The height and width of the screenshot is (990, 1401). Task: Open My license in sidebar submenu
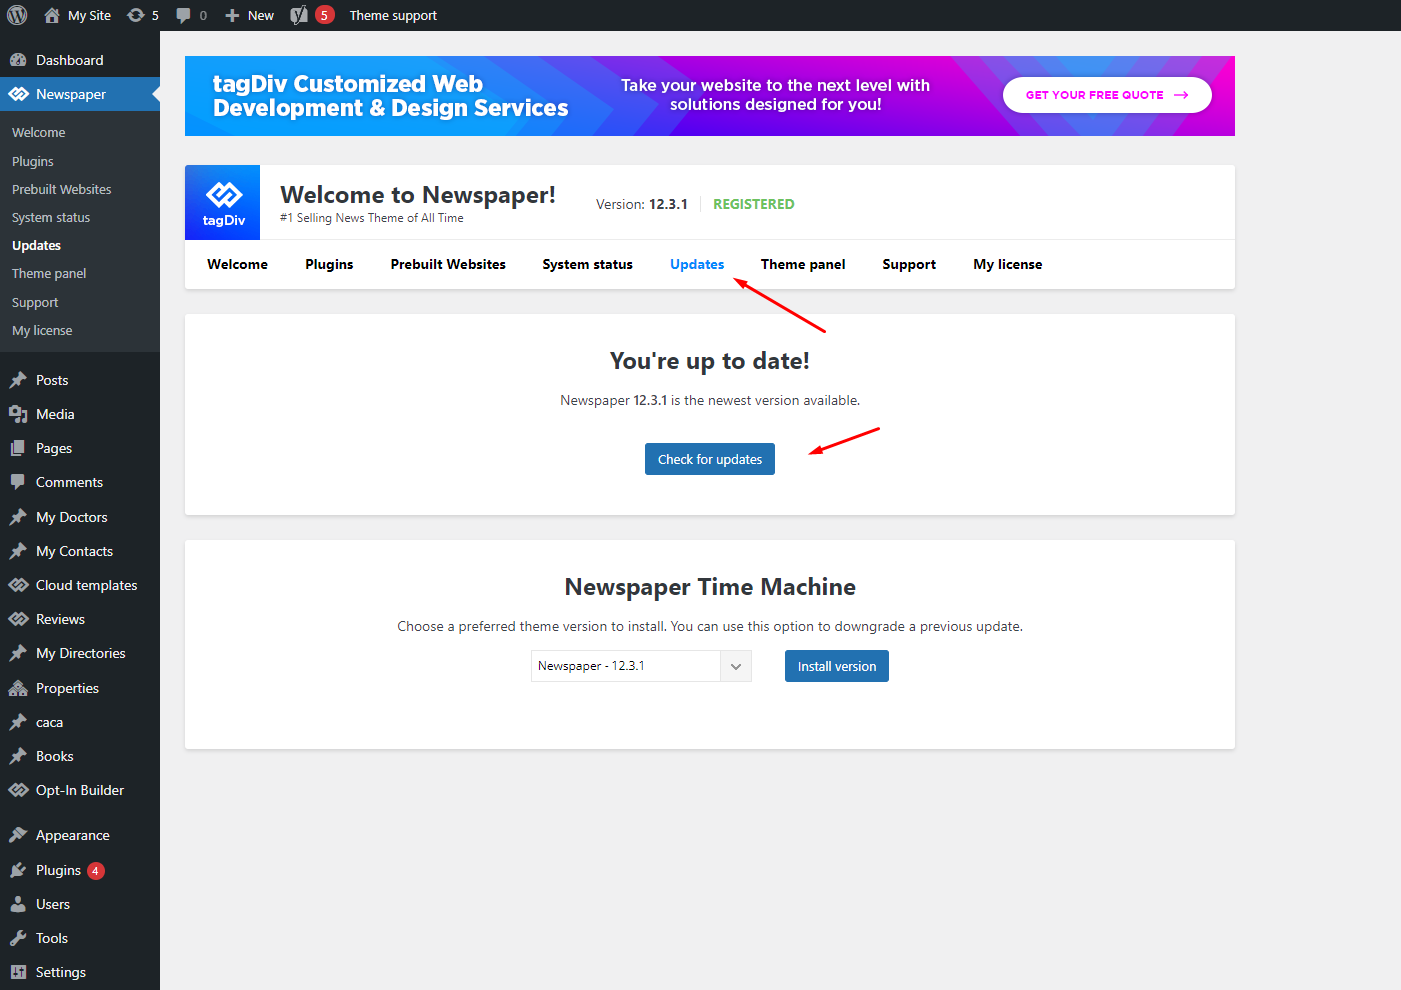[42, 330]
